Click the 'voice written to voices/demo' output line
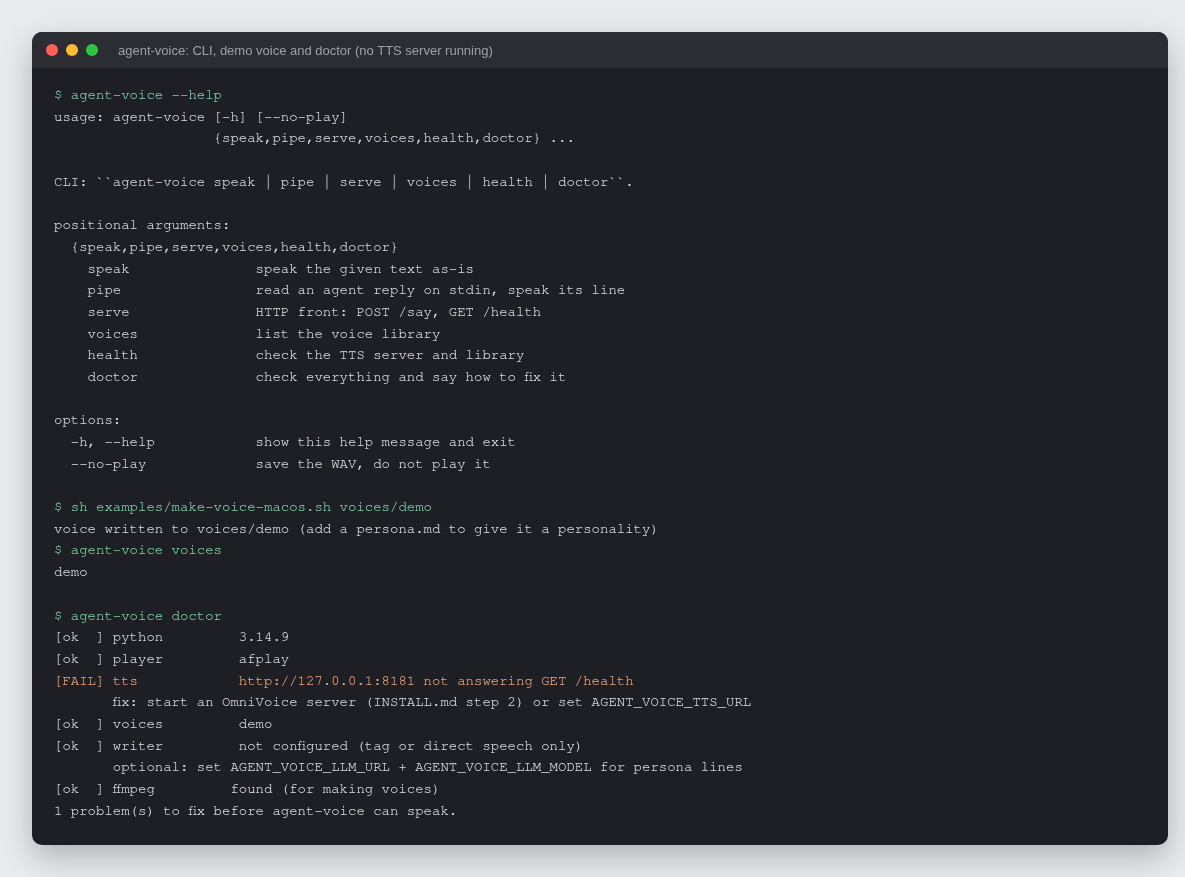The height and width of the screenshot is (877, 1185). 356,529
